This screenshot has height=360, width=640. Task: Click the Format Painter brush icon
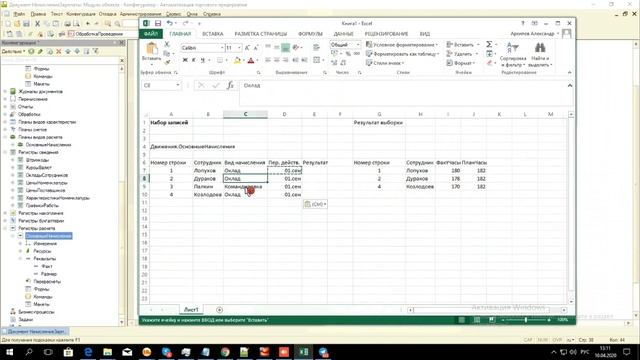(x=167, y=62)
